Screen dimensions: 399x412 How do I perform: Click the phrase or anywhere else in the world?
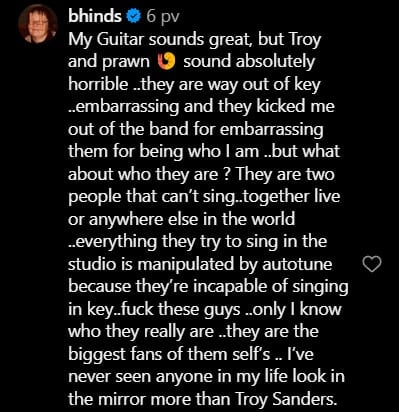pos(182,219)
